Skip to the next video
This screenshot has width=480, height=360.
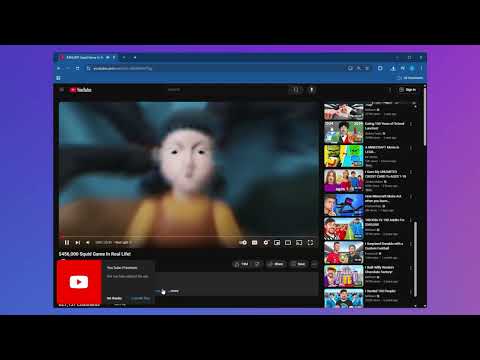[x=78, y=242]
